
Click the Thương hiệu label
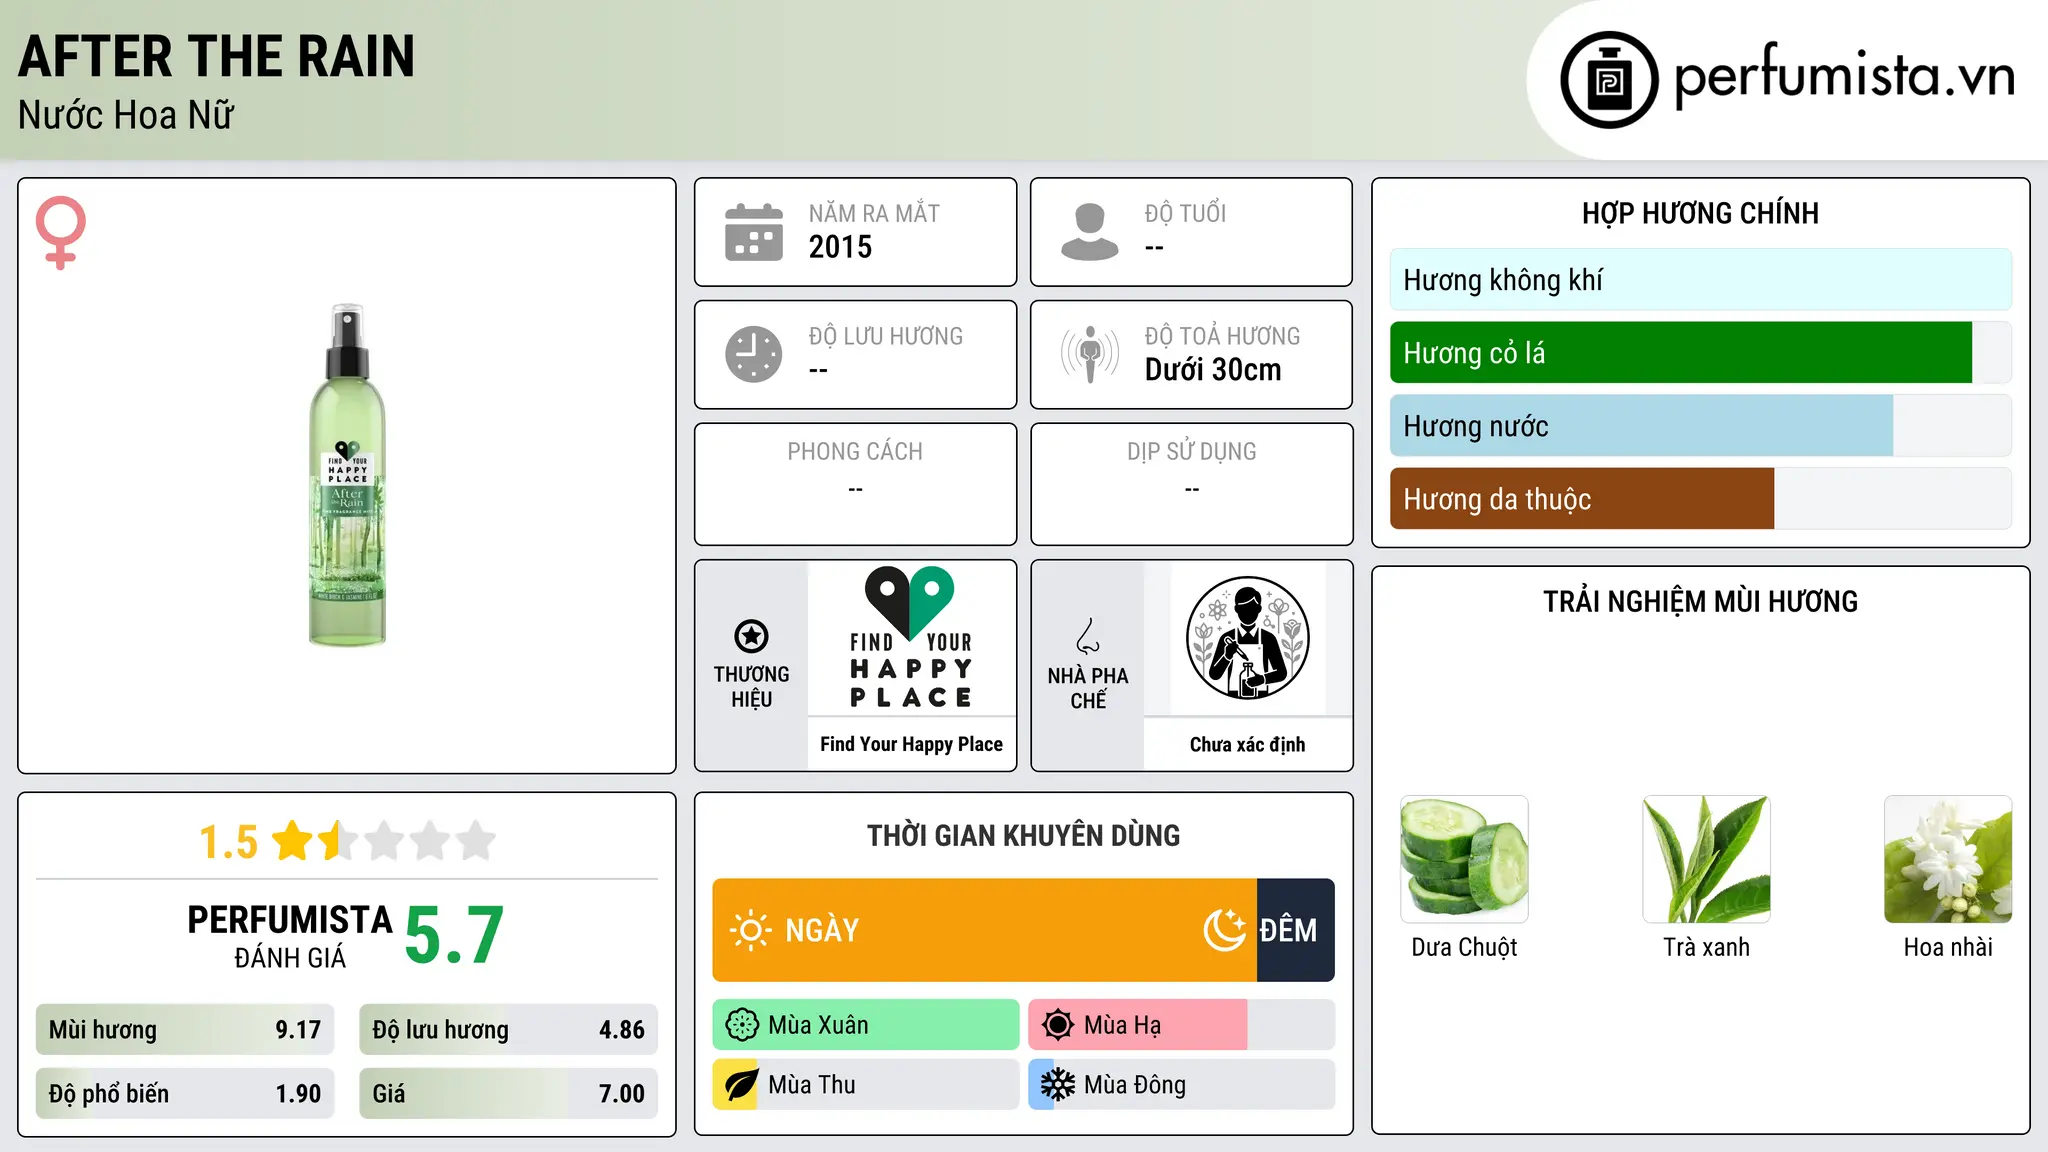(x=751, y=687)
